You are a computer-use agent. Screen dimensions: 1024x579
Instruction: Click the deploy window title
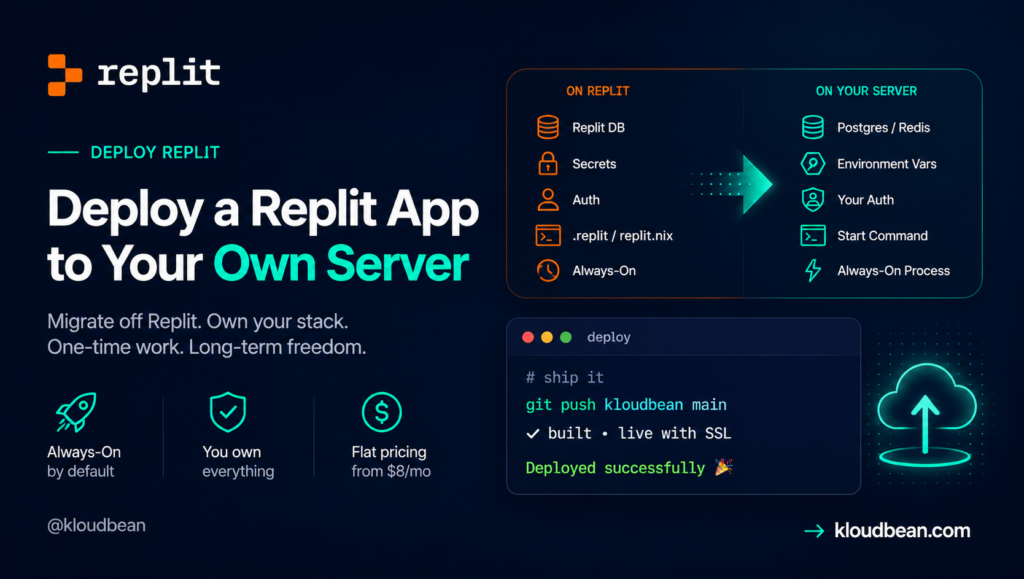tap(609, 337)
